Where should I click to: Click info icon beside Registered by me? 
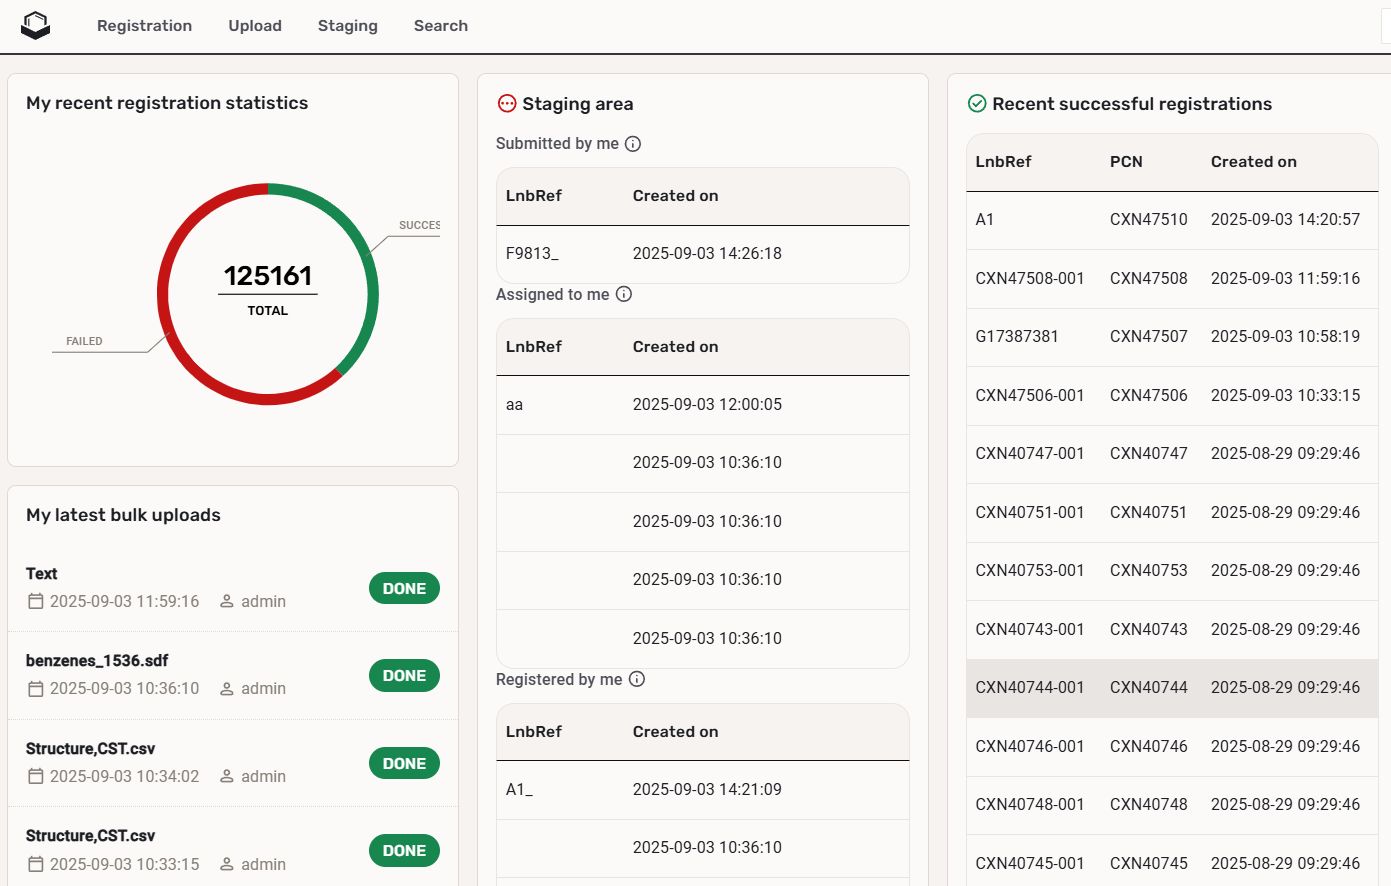[x=637, y=679]
